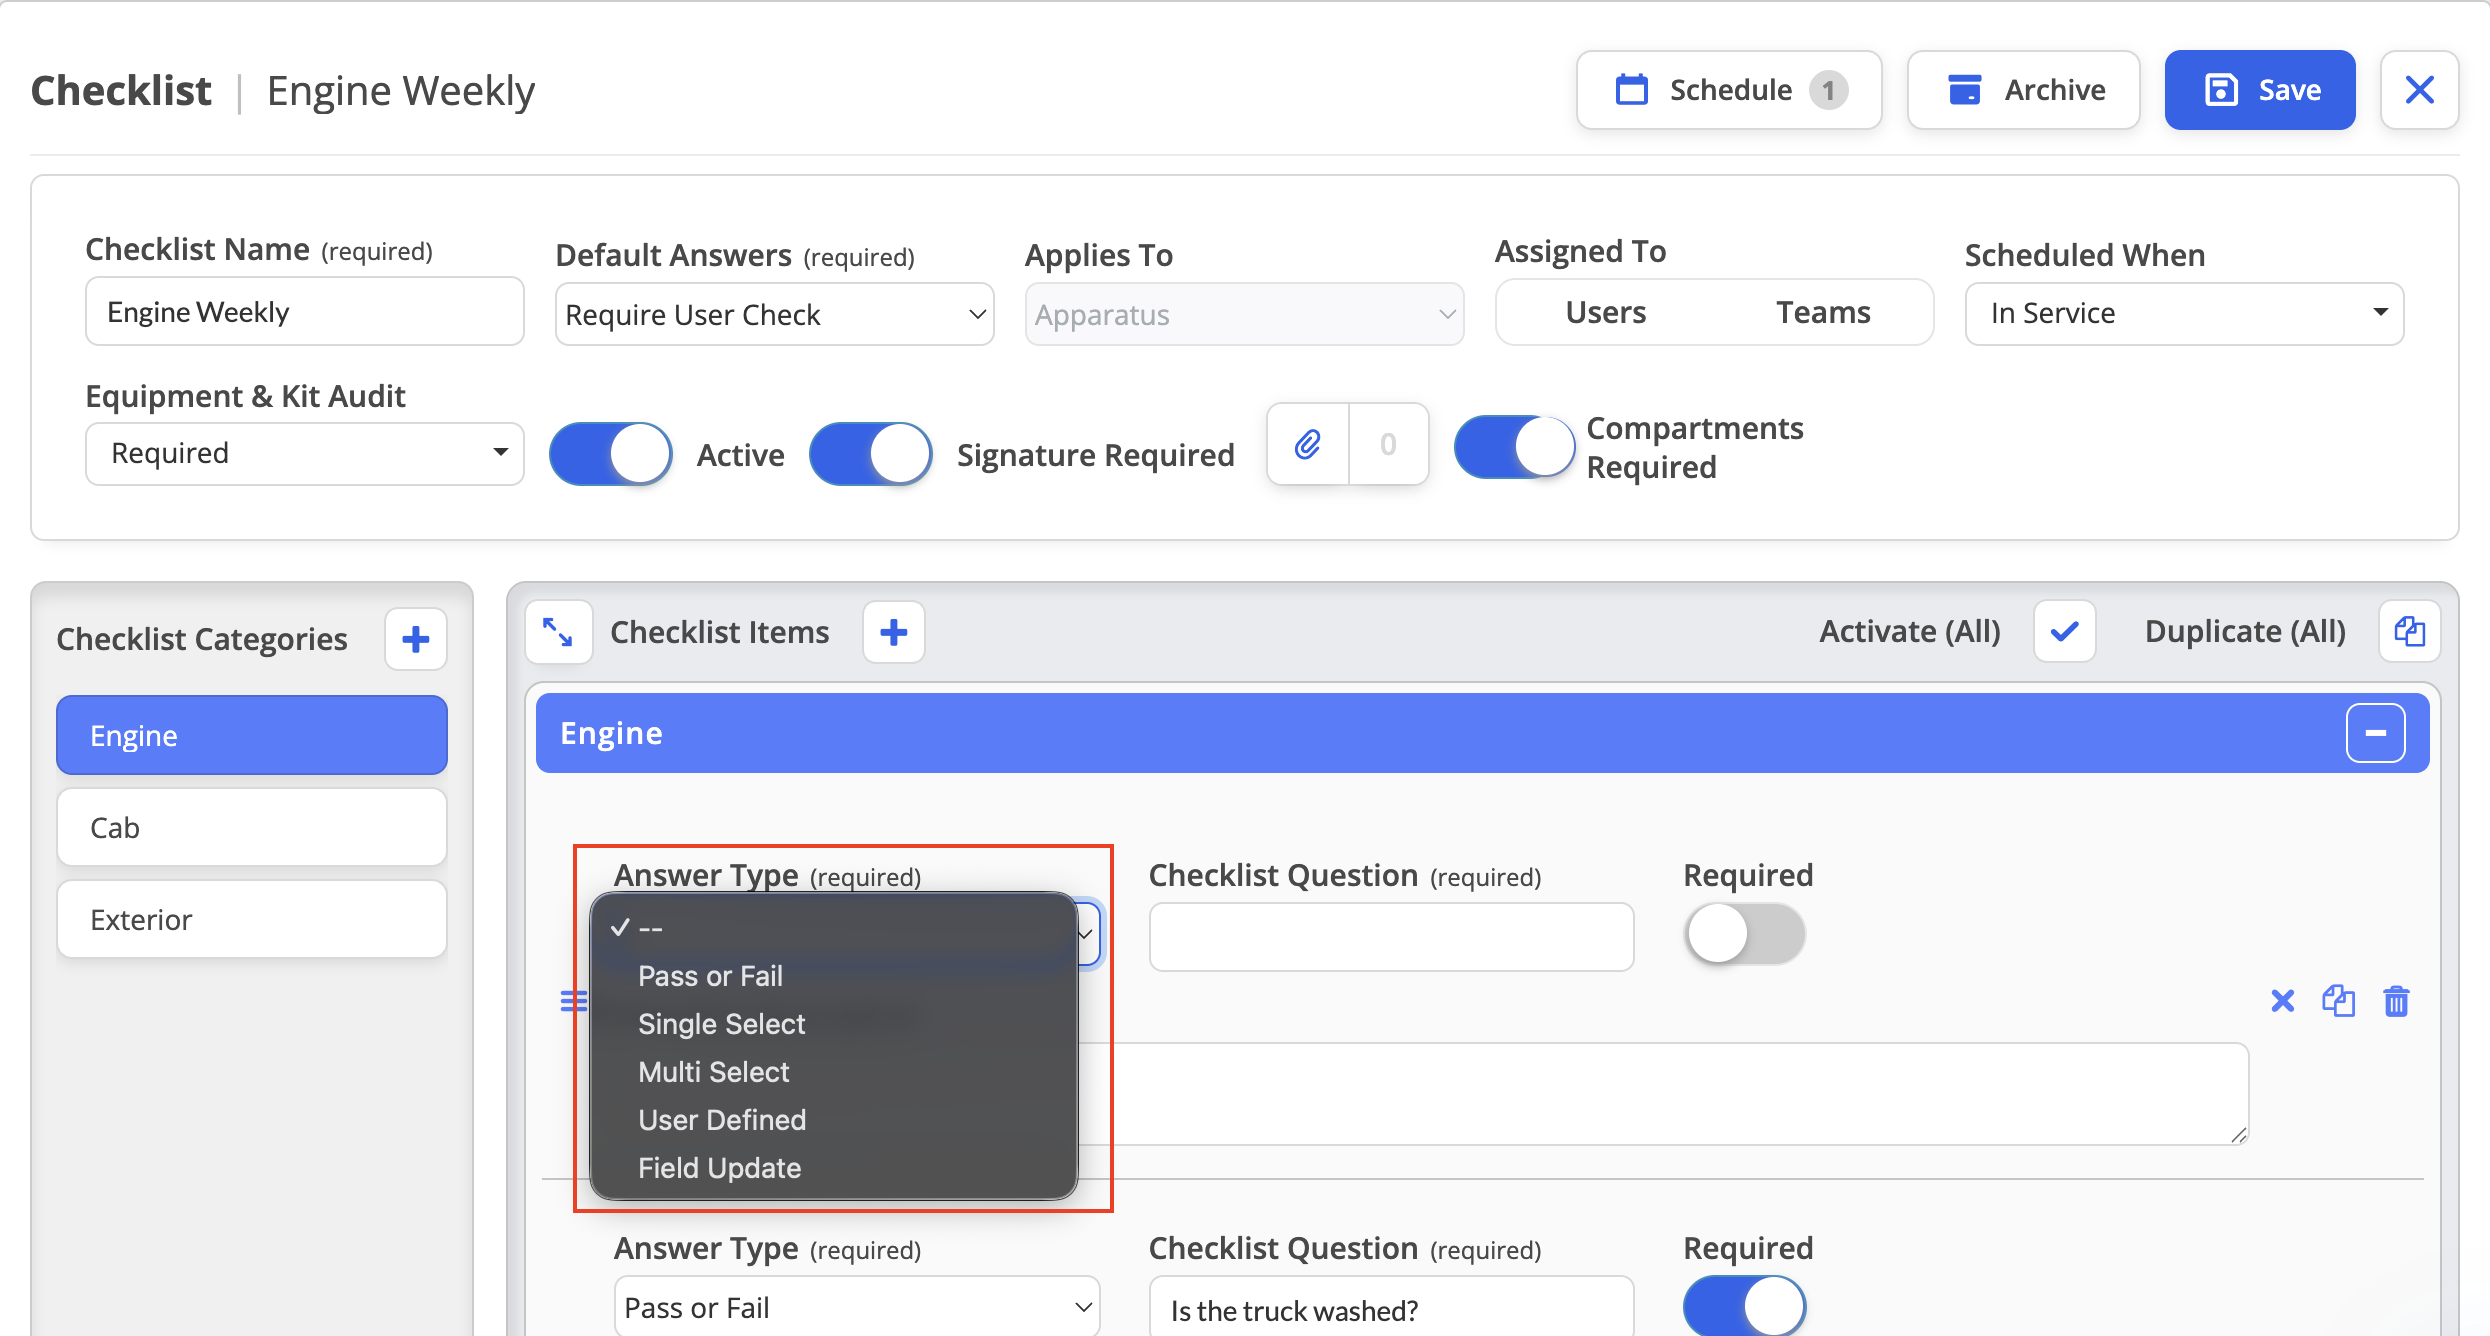Image resolution: width=2490 pixels, height=1336 pixels.
Task: Click the empty Checklist Question field
Action: point(1391,937)
